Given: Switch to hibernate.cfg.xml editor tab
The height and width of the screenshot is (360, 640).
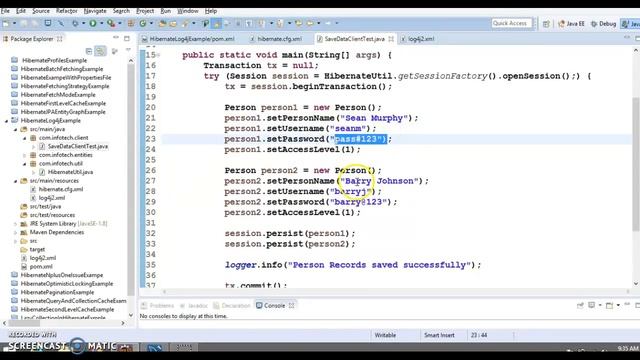Looking at the screenshot, I should [276, 39].
